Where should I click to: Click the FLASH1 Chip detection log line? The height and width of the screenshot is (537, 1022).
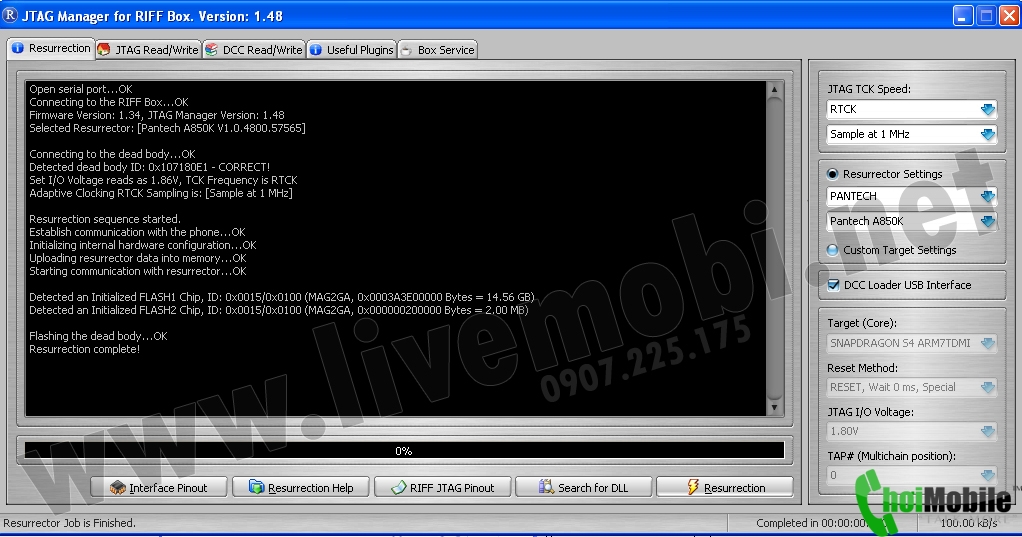click(x=282, y=297)
